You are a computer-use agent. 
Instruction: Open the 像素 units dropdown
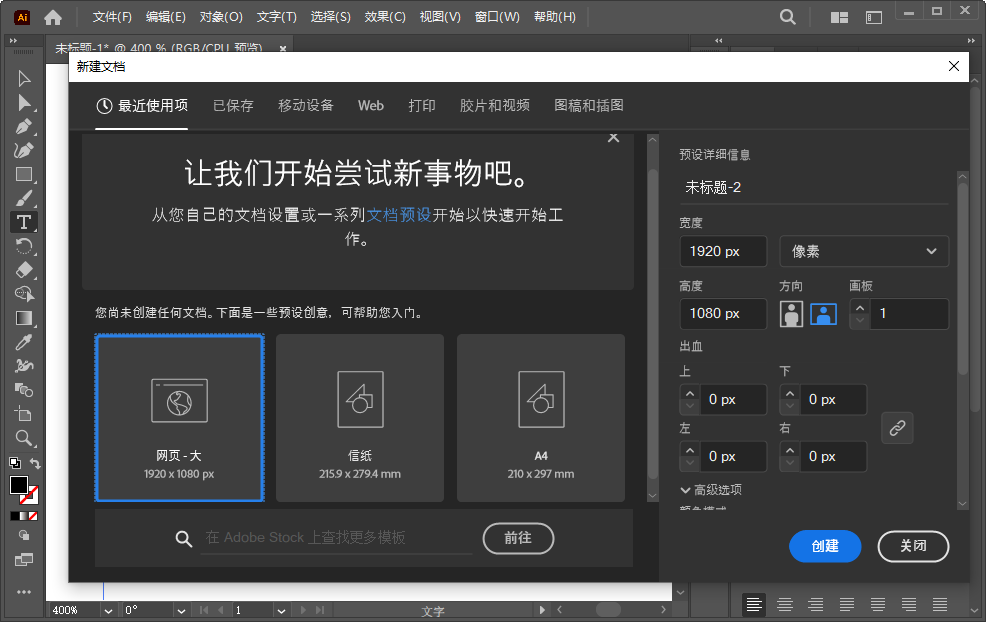coord(864,251)
